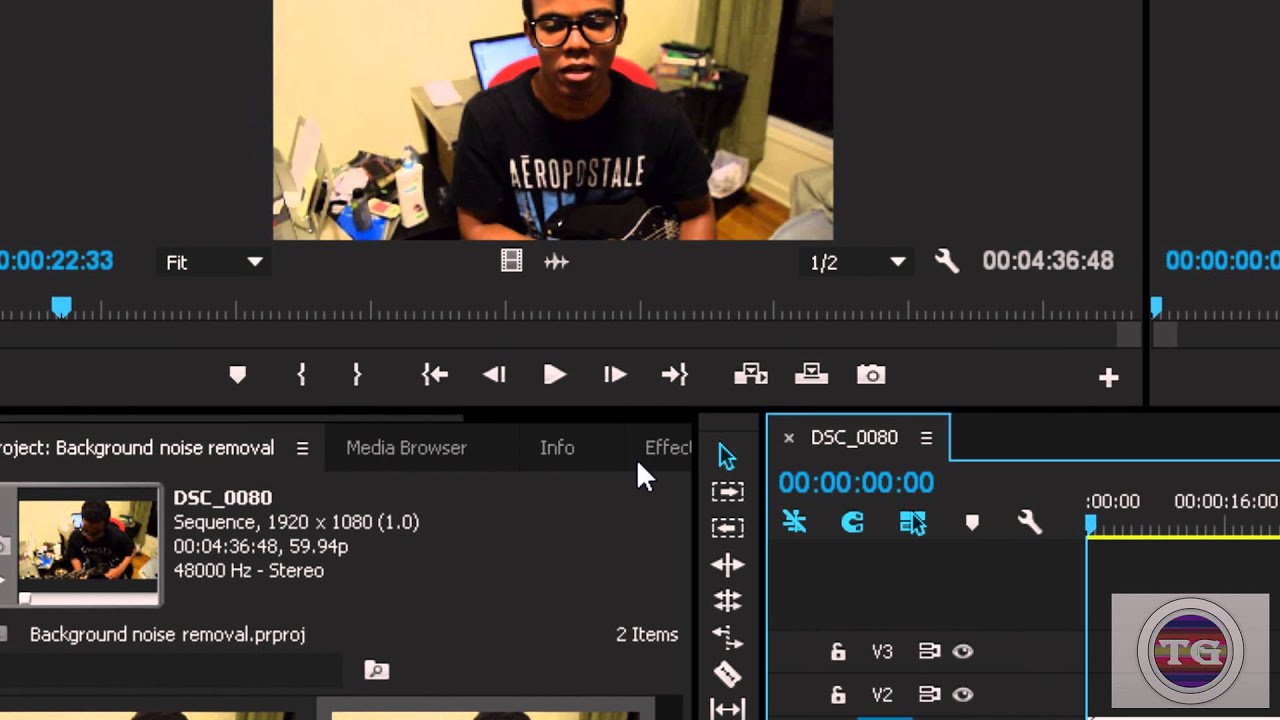Add a marker in the Source monitor
Image resolution: width=1280 pixels, height=720 pixels.
tap(237, 375)
